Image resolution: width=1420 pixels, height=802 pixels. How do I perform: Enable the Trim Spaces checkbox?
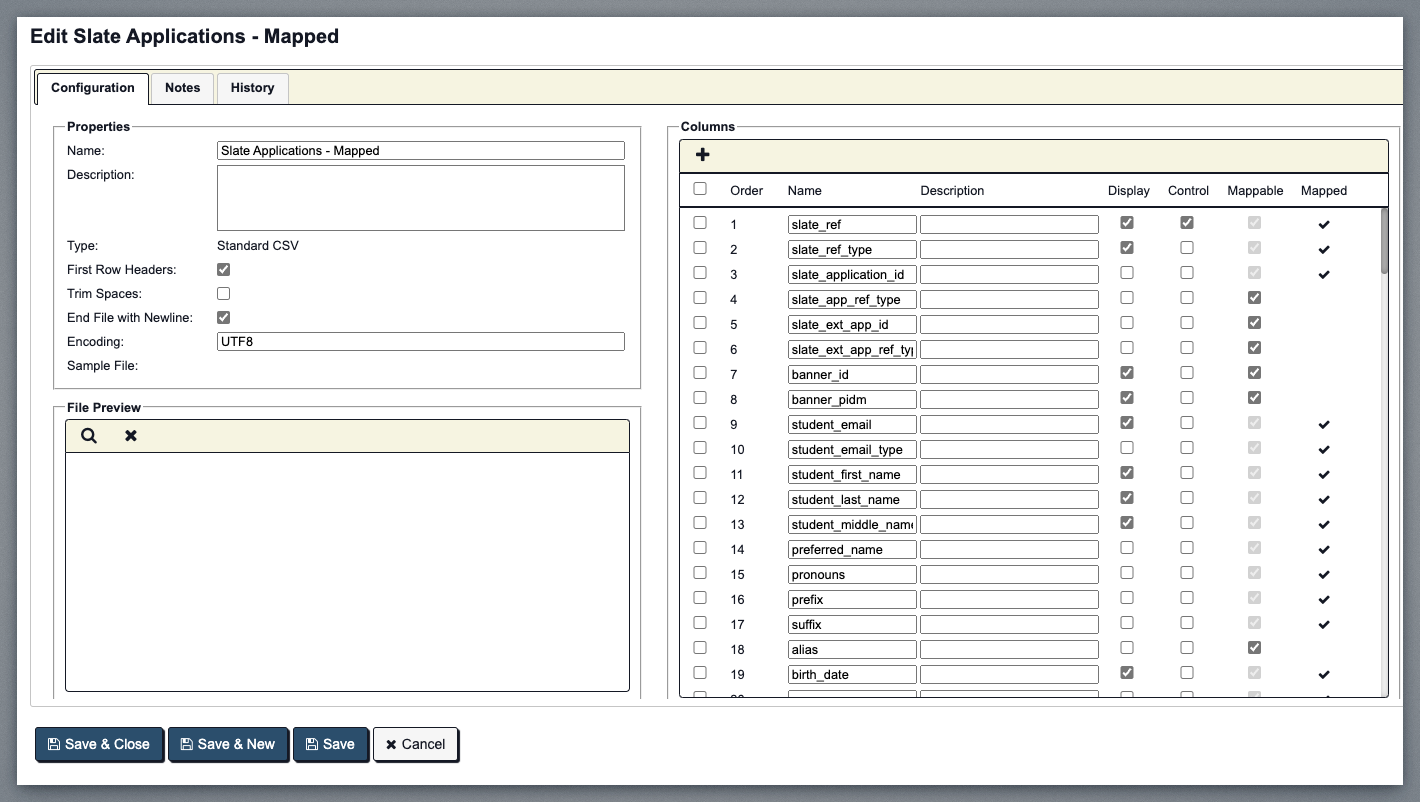(x=224, y=294)
